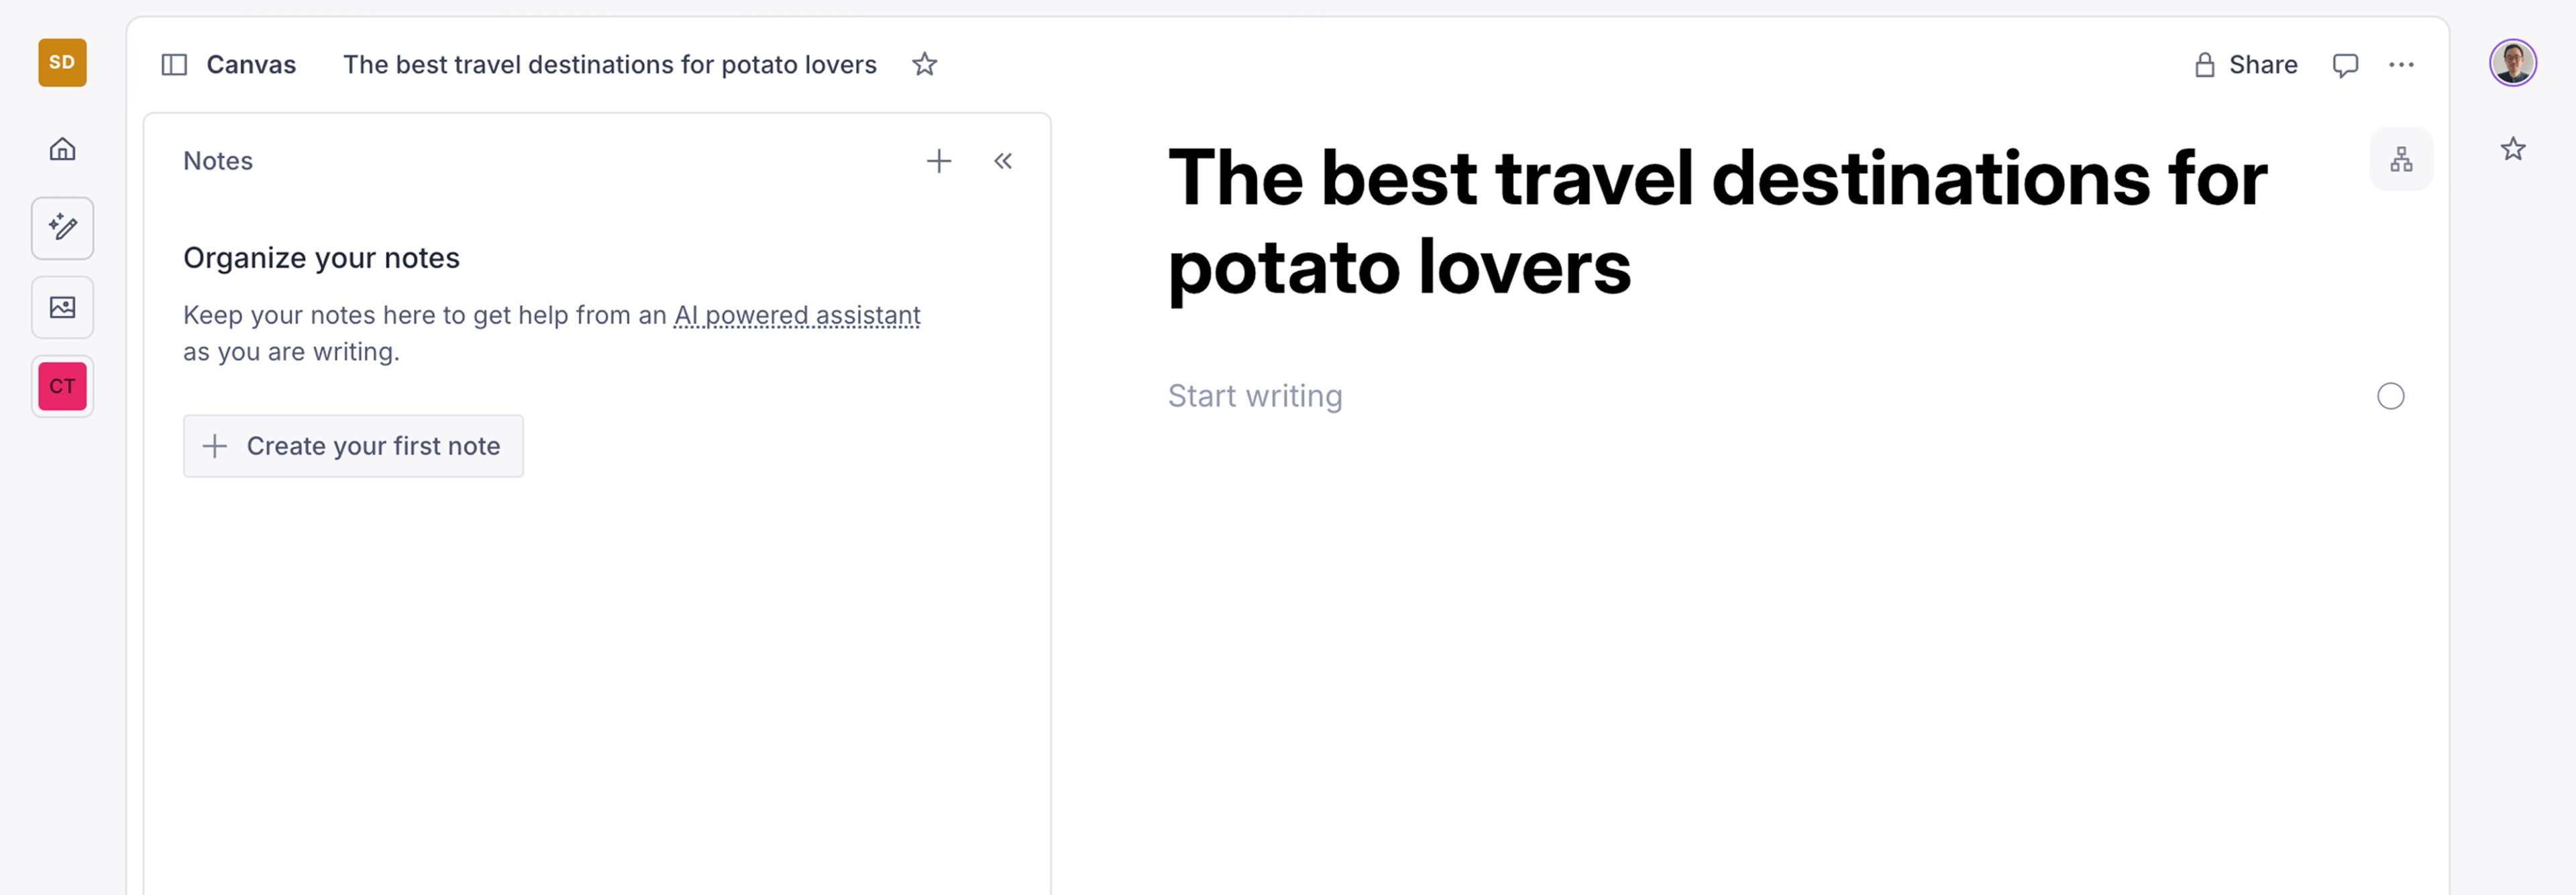Click the circle status indicator beside editor
The width and height of the screenshot is (2576, 895).
pos(2390,396)
